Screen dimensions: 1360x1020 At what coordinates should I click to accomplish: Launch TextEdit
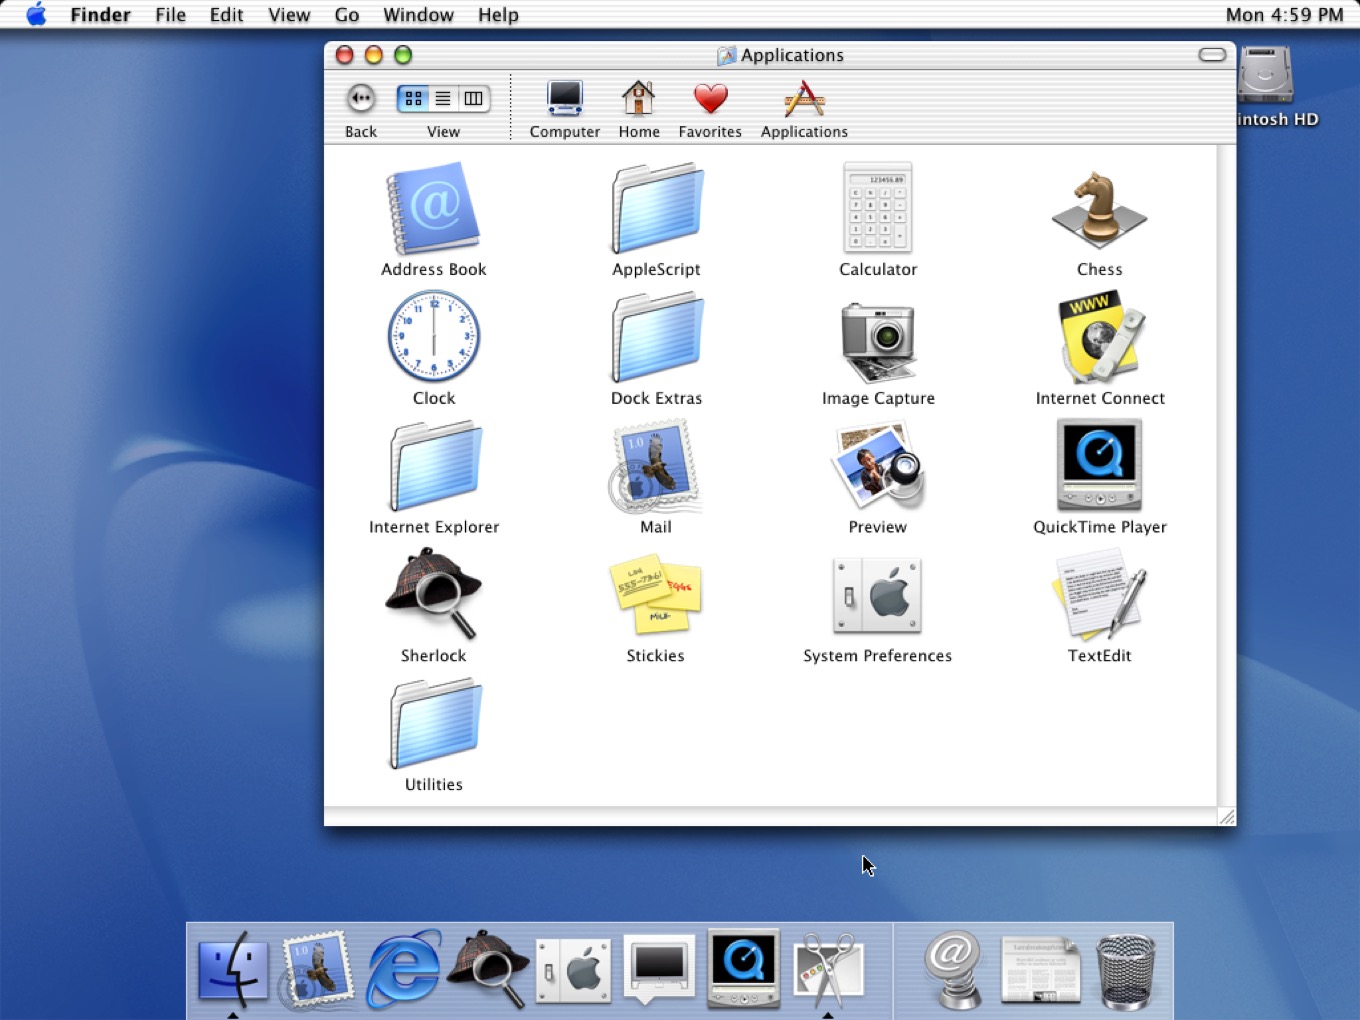click(x=1098, y=596)
